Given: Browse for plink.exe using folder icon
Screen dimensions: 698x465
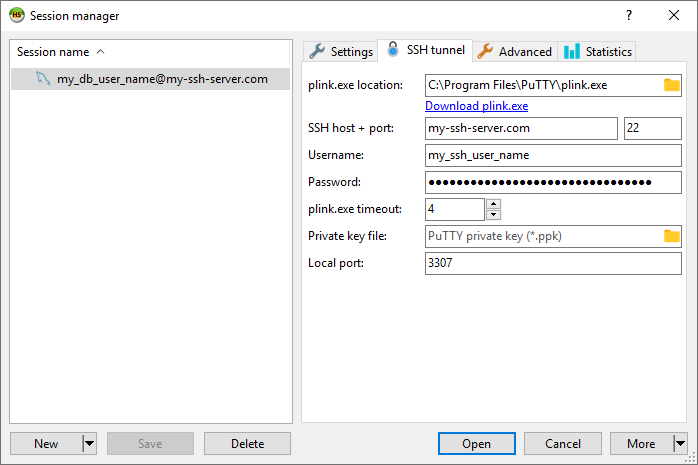Looking at the screenshot, I should (x=672, y=85).
